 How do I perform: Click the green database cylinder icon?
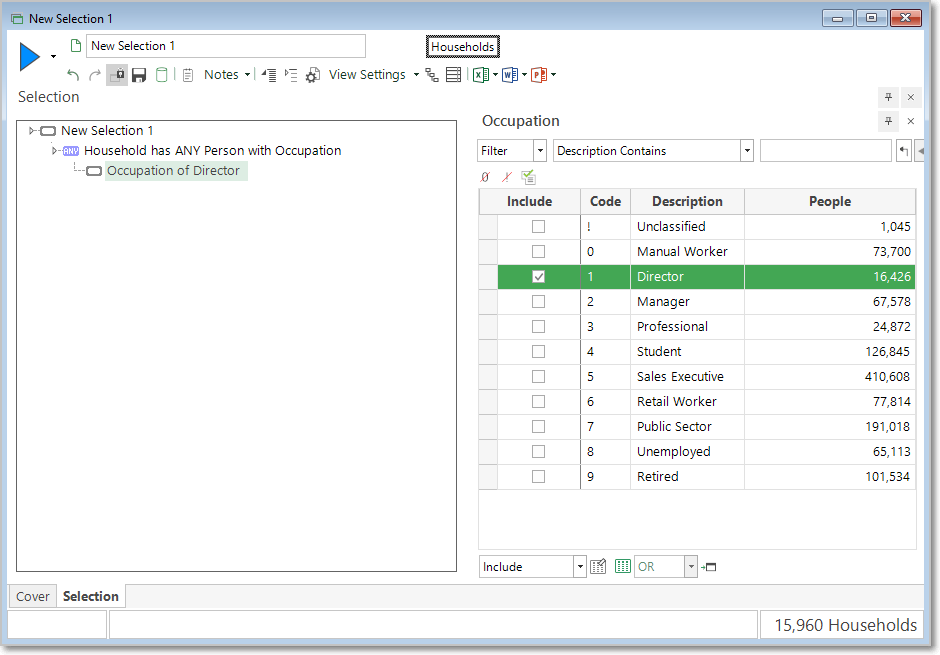[161, 75]
